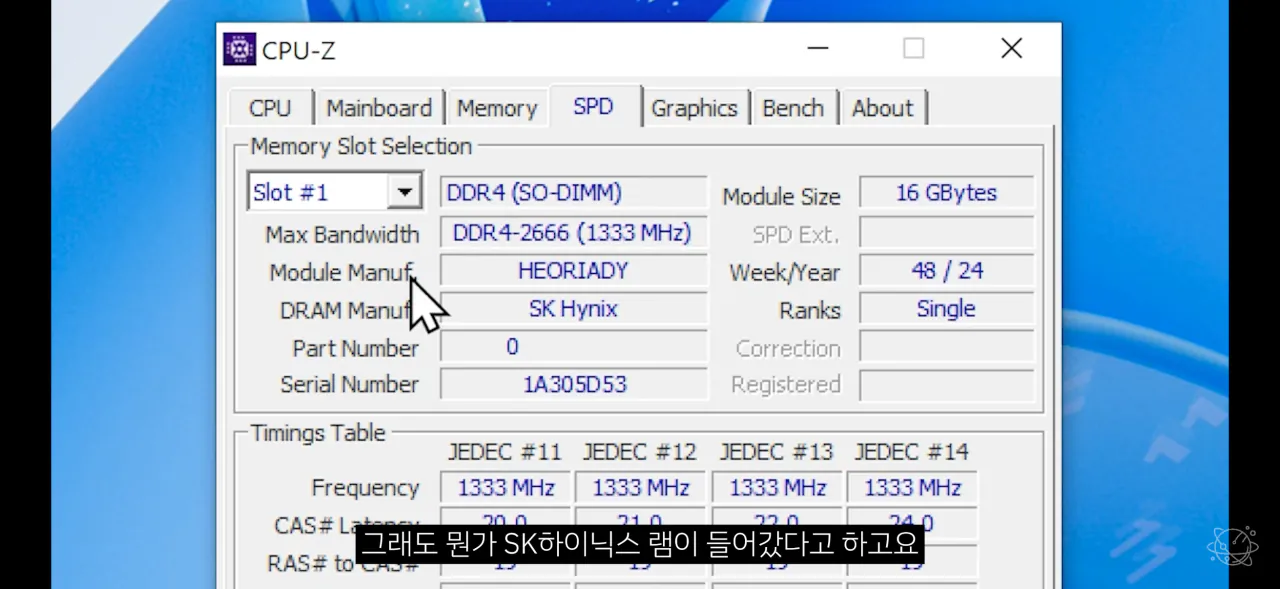Open the Graphics tab
The width and height of the screenshot is (1280, 589).
[x=694, y=108]
